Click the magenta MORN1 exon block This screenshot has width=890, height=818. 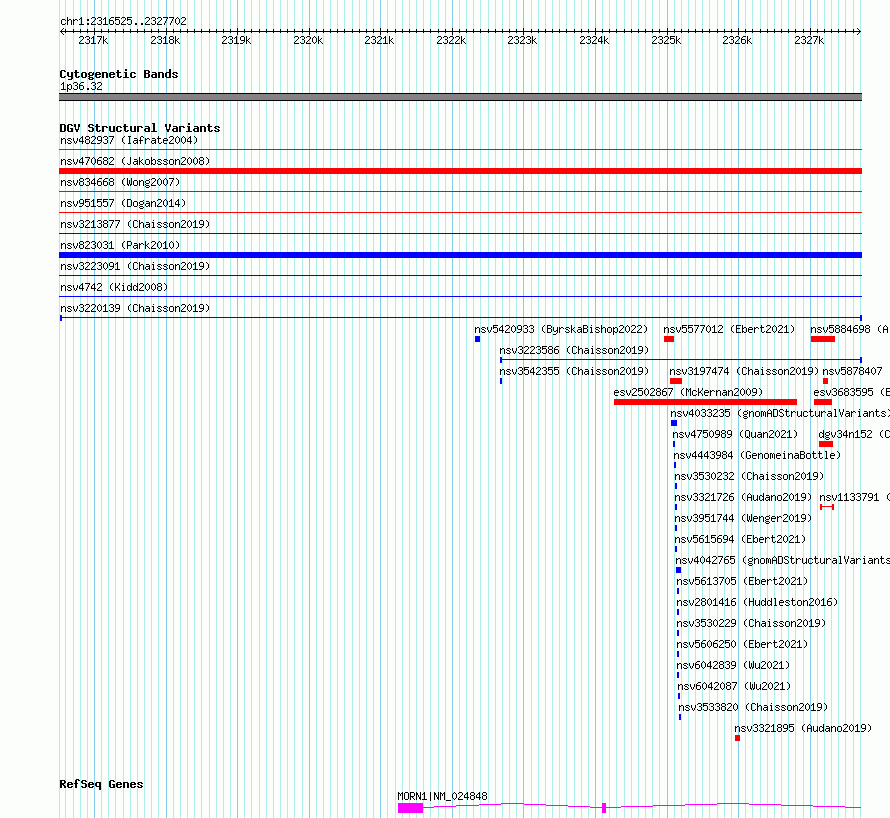[x=410, y=808]
